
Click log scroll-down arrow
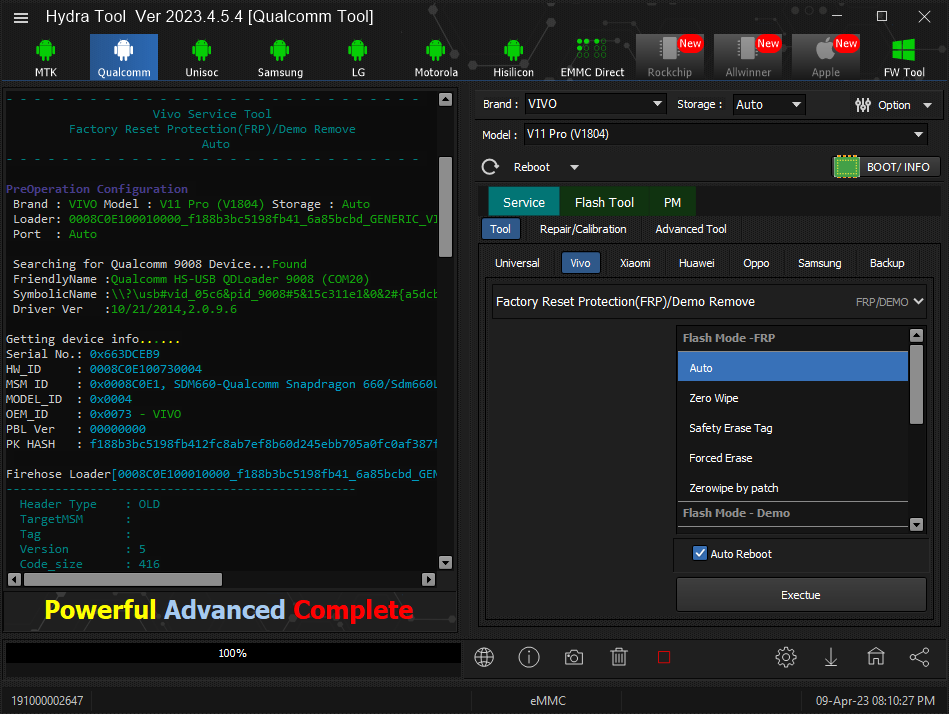click(445, 562)
